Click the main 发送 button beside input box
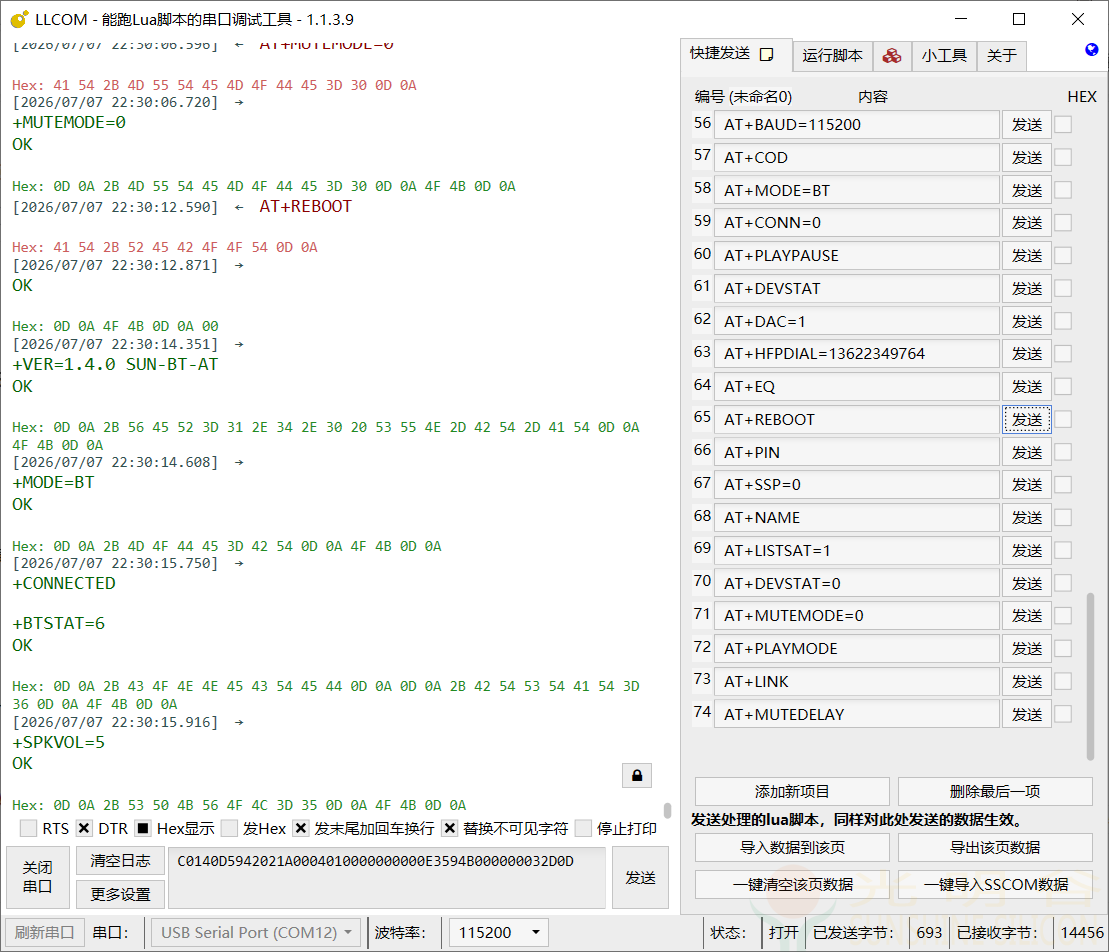This screenshot has width=1109, height=952. coord(640,878)
